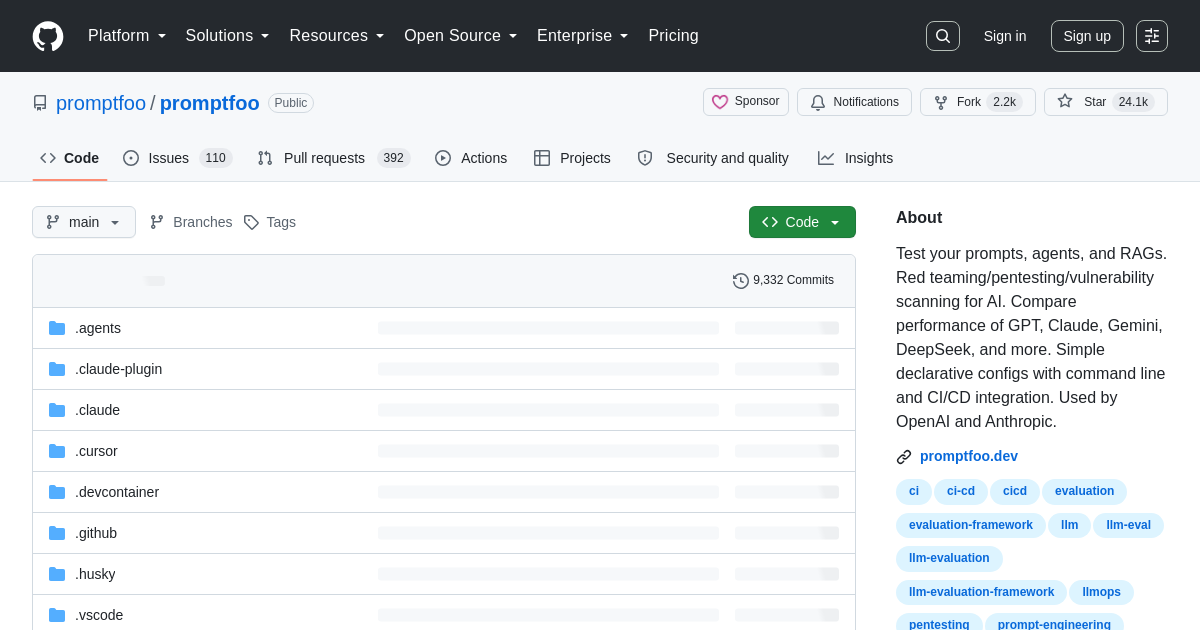Image resolution: width=1200 pixels, height=630 pixels.
Task: Click the Actions play icon
Action: (x=443, y=158)
